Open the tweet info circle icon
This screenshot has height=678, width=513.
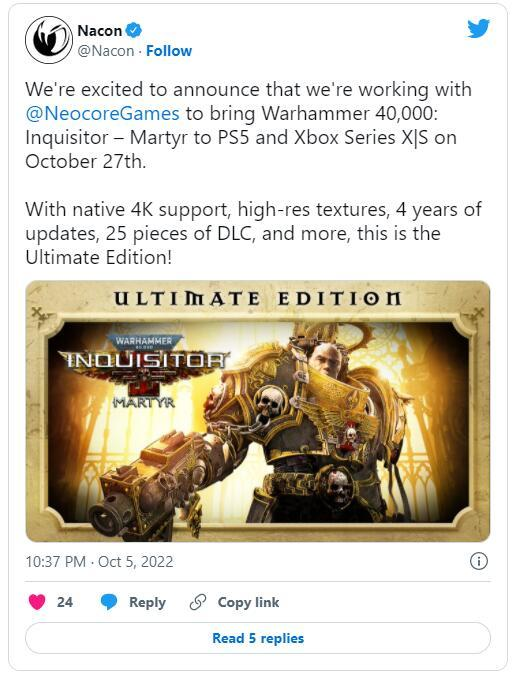(x=478, y=561)
